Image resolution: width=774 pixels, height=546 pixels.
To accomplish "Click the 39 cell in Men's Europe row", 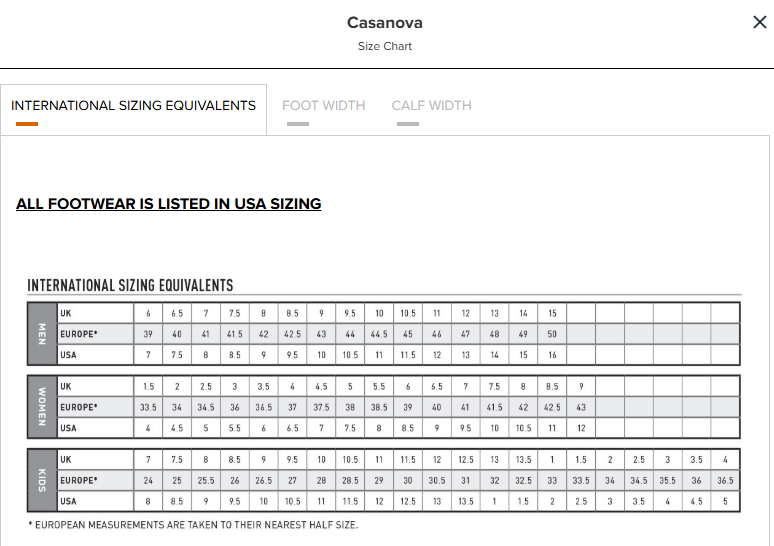I will pos(148,334).
